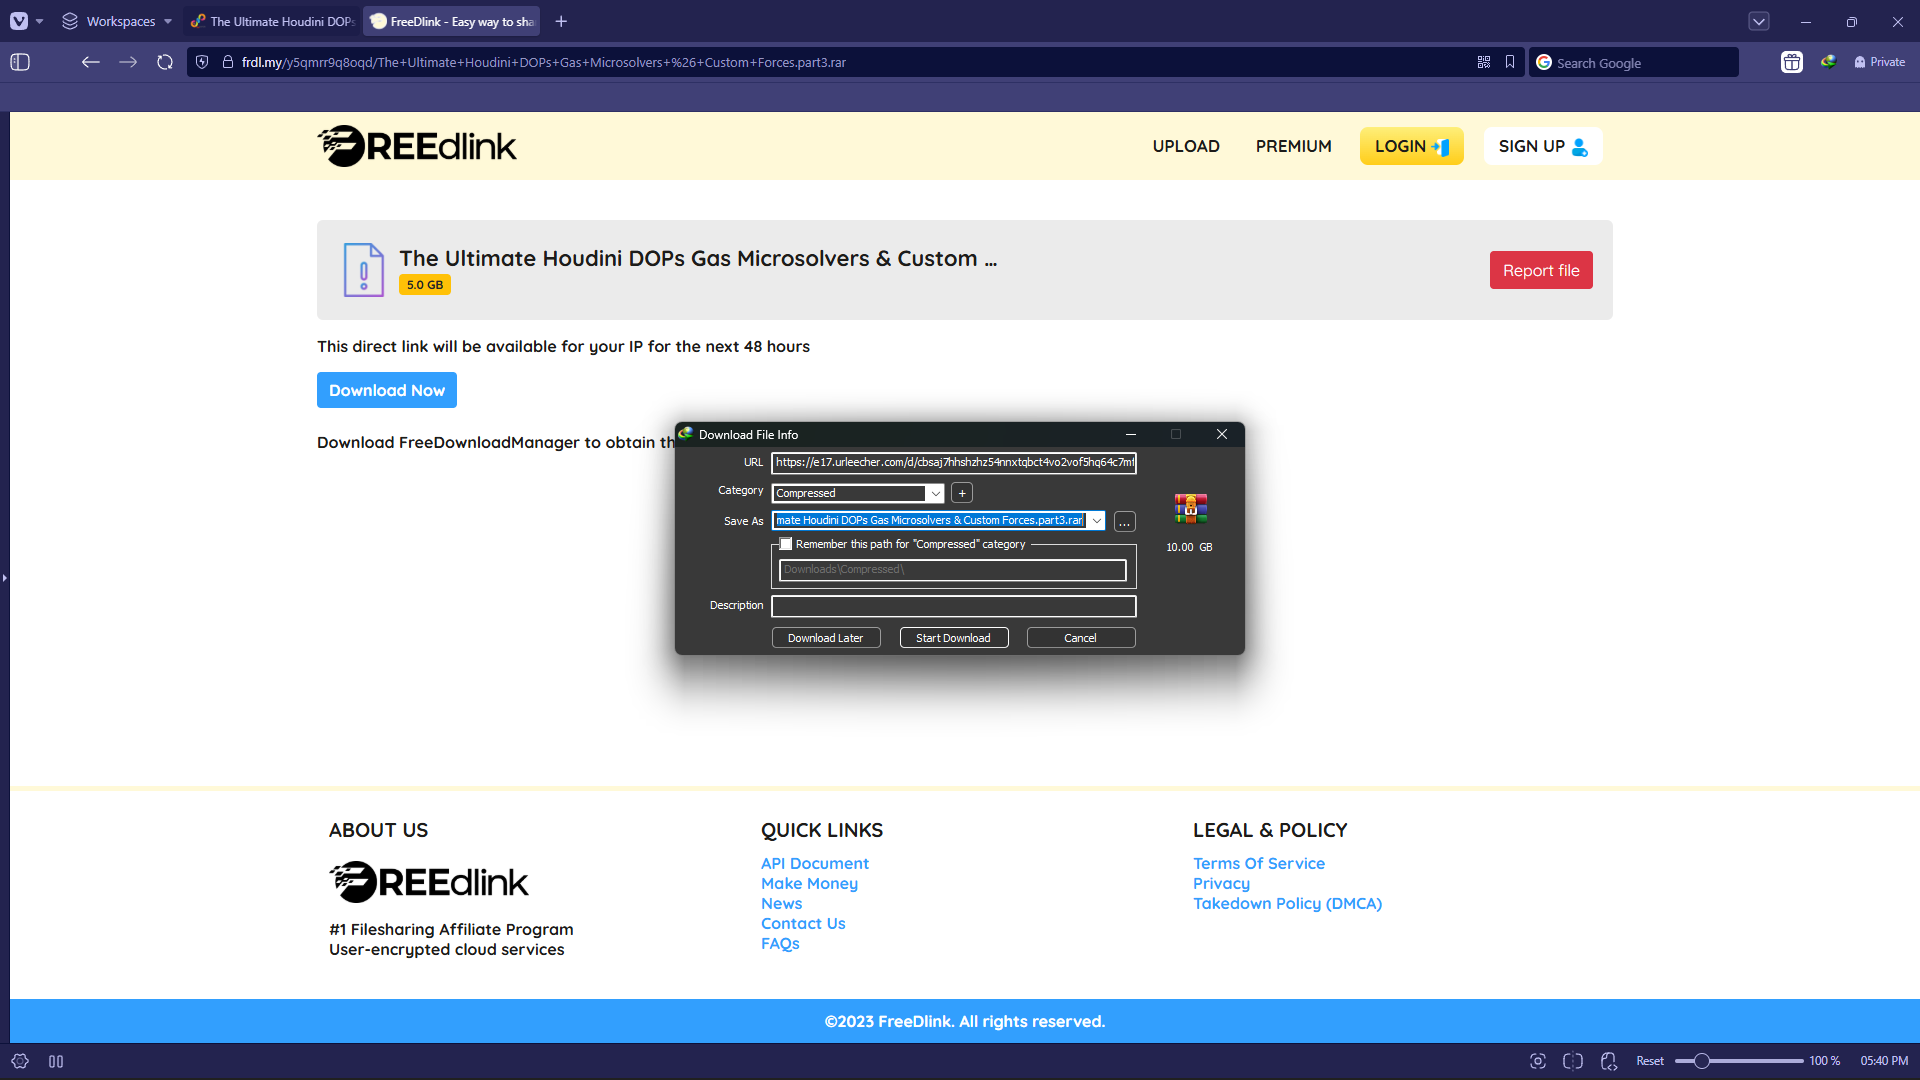
Task: Click the URL field in dialog
Action: coord(954,462)
